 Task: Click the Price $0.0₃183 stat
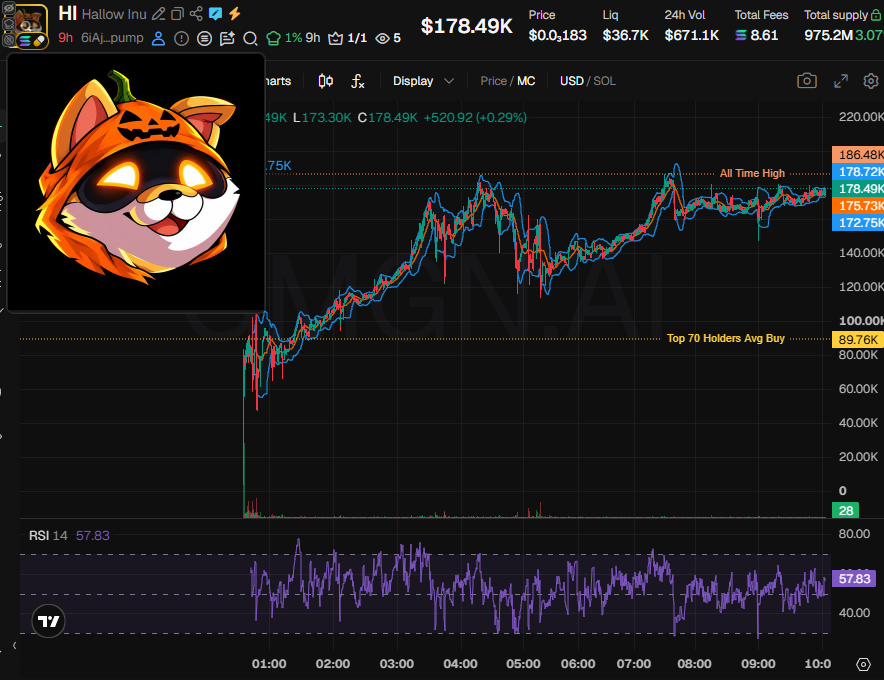(x=558, y=26)
